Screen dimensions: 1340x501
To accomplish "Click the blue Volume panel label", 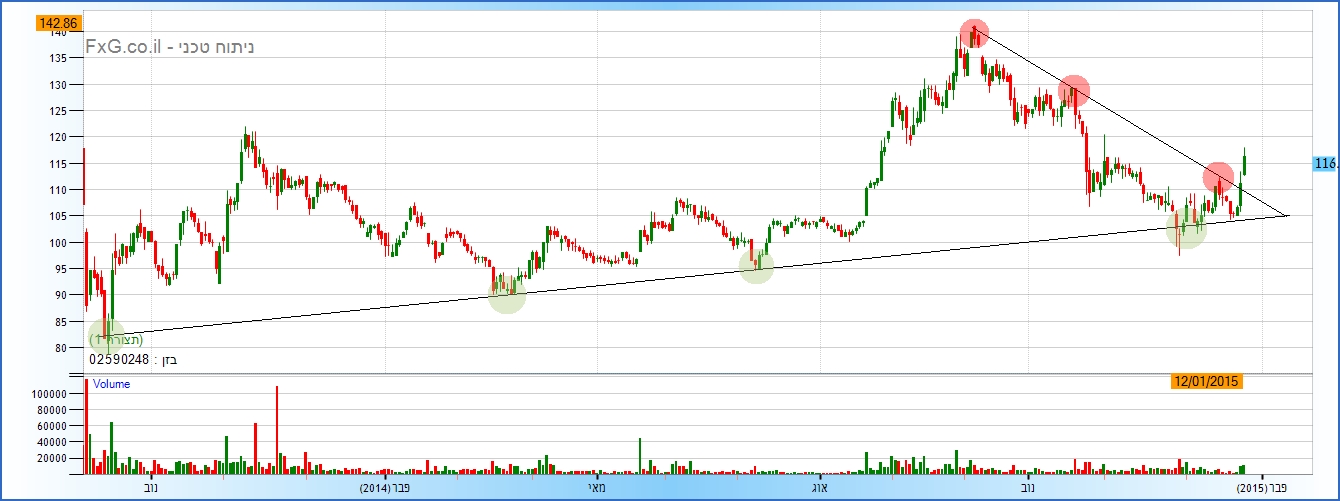I will pos(112,384).
